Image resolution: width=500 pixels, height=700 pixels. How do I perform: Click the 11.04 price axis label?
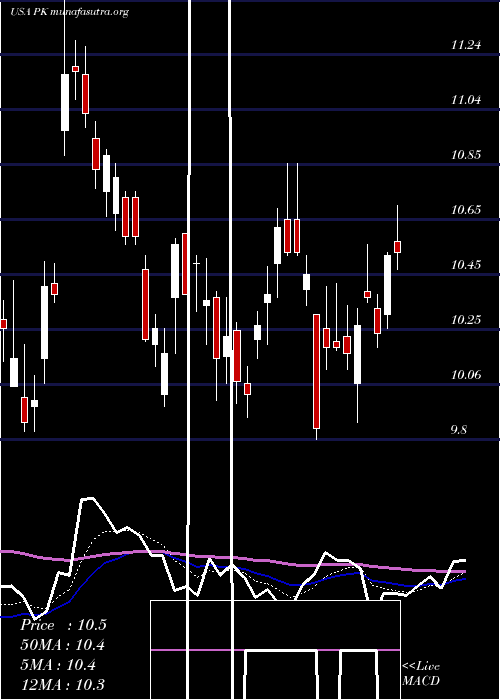[466, 100]
